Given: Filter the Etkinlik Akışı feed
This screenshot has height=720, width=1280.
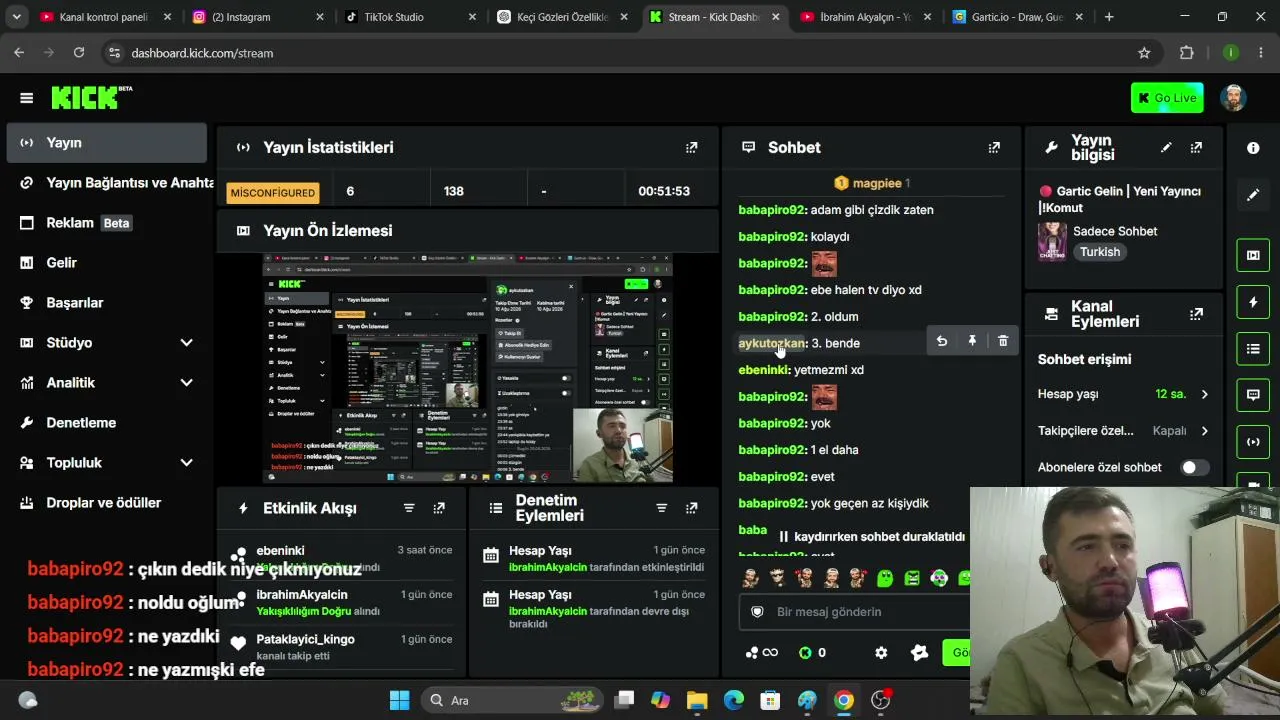Looking at the screenshot, I should (x=409, y=508).
